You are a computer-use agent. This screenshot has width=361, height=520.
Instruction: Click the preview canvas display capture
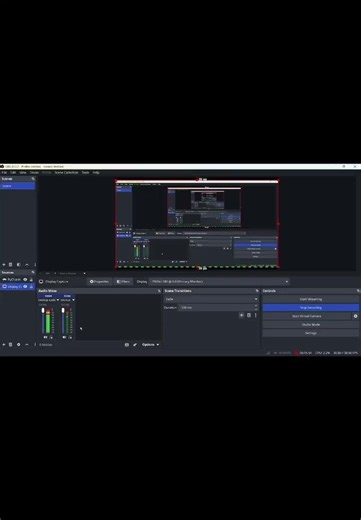coord(197,224)
